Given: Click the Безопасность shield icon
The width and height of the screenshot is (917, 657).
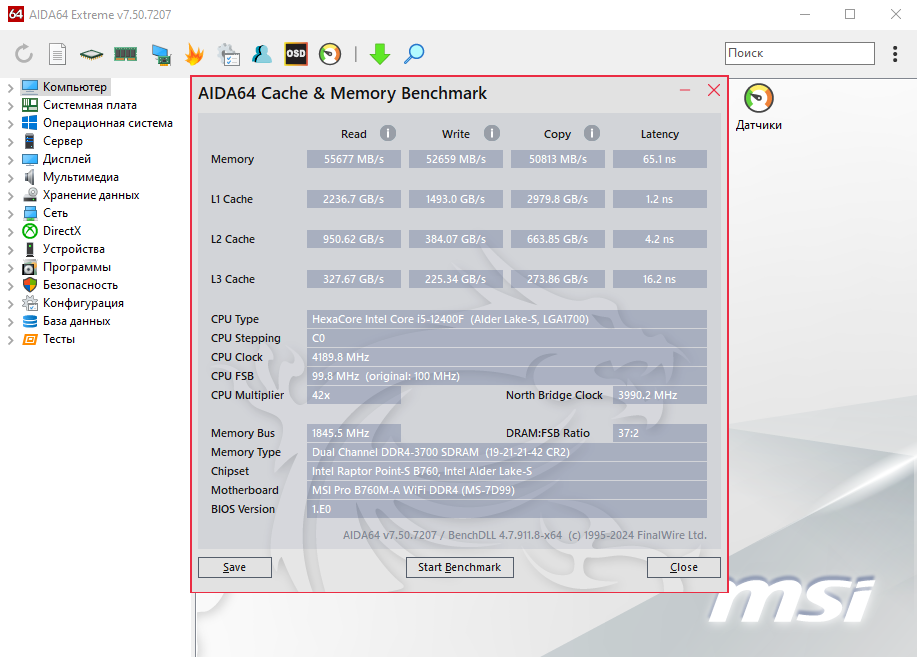Looking at the screenshot, I should (x=30, y=285).
